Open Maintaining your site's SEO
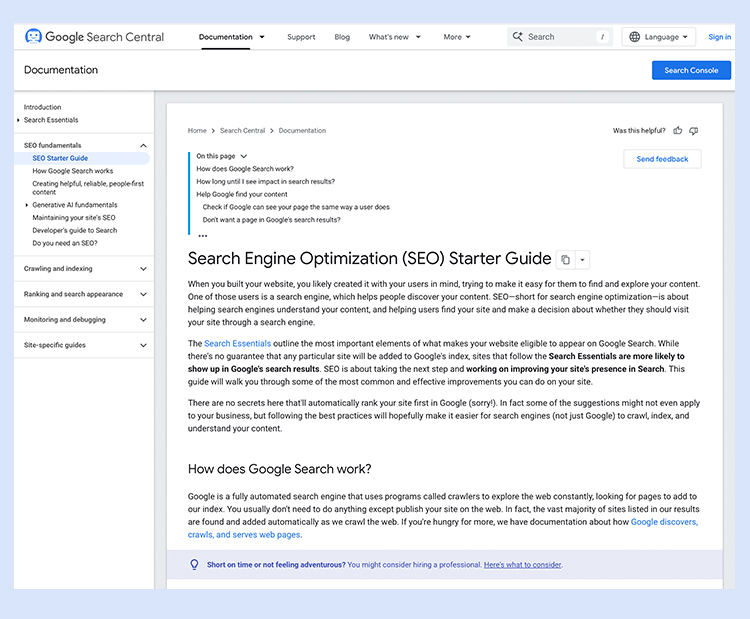 pyautogui.click(x=74, y=218)
